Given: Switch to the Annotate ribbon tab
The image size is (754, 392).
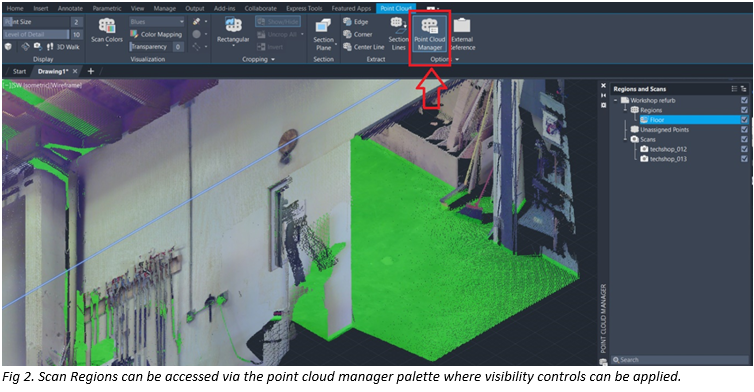Looking at the screenshot, I should pos(70,8).
